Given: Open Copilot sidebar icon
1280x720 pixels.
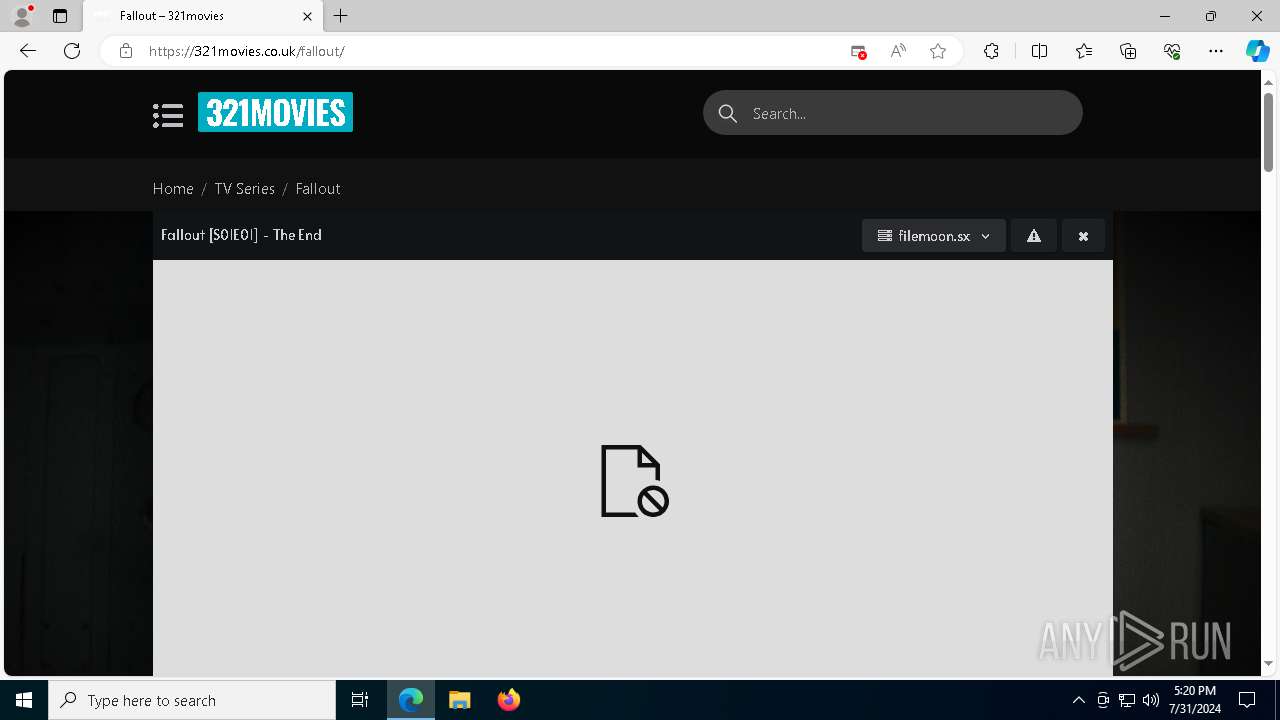Looking at the screenshot, I should pyautogui.click(x=1257, y=51).
